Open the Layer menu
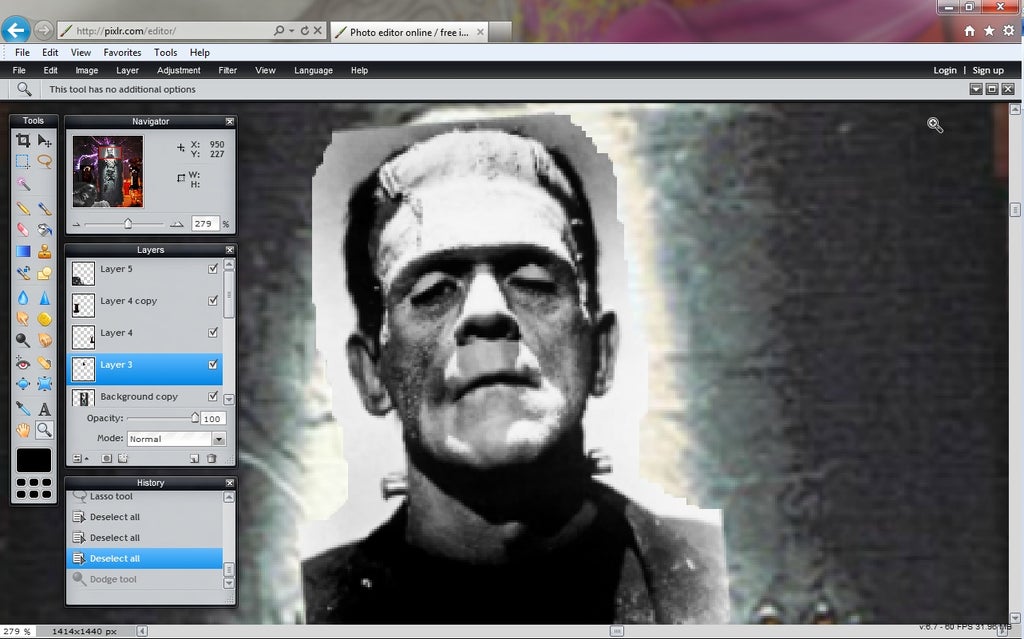The width and height of the screenshot is (1024, 639). 127,70
